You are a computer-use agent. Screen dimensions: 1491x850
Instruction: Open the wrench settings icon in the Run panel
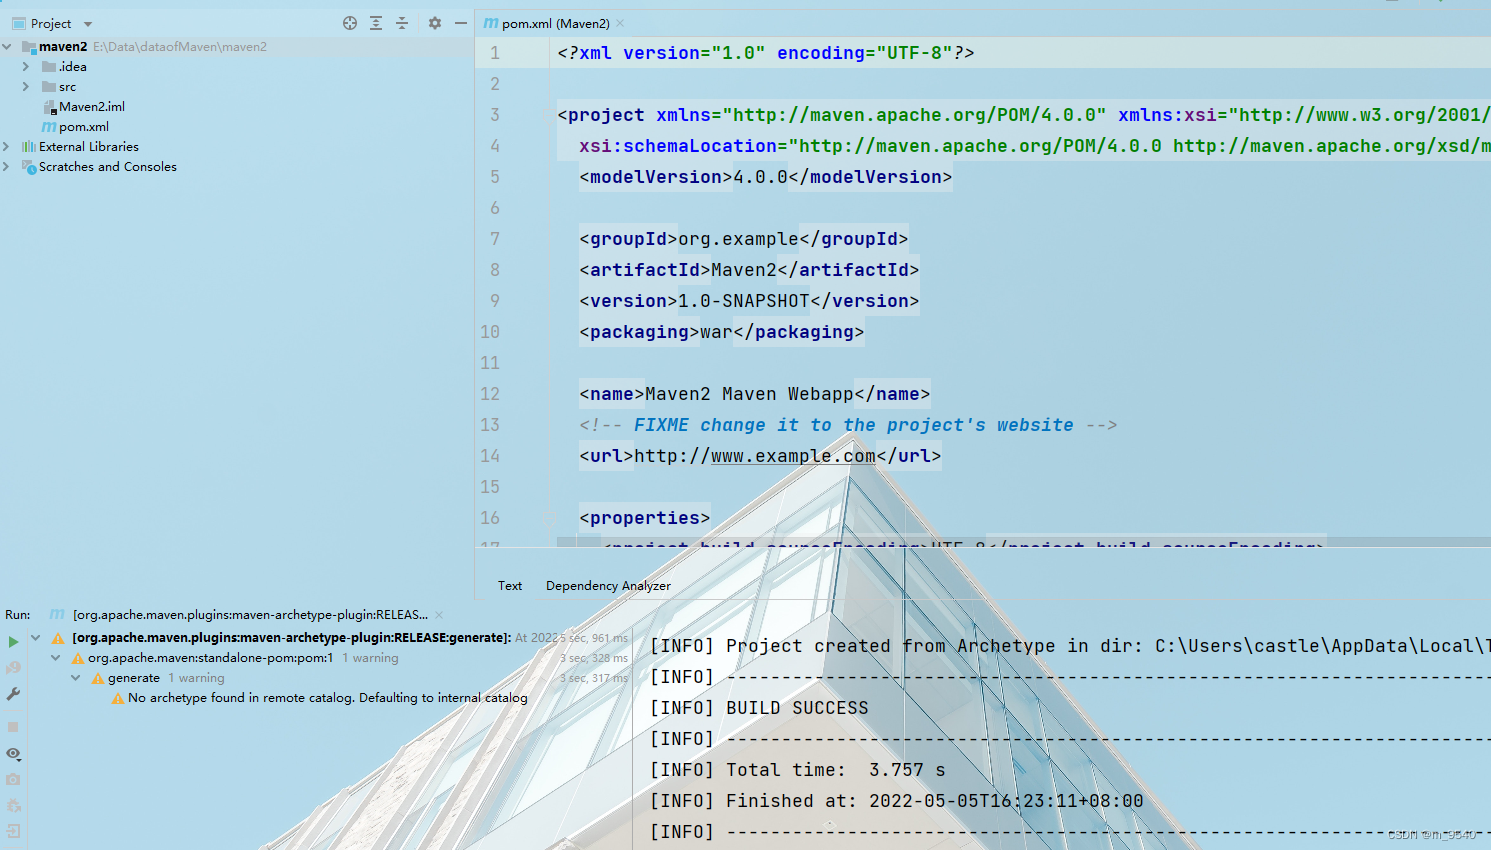tap(13, 694)
